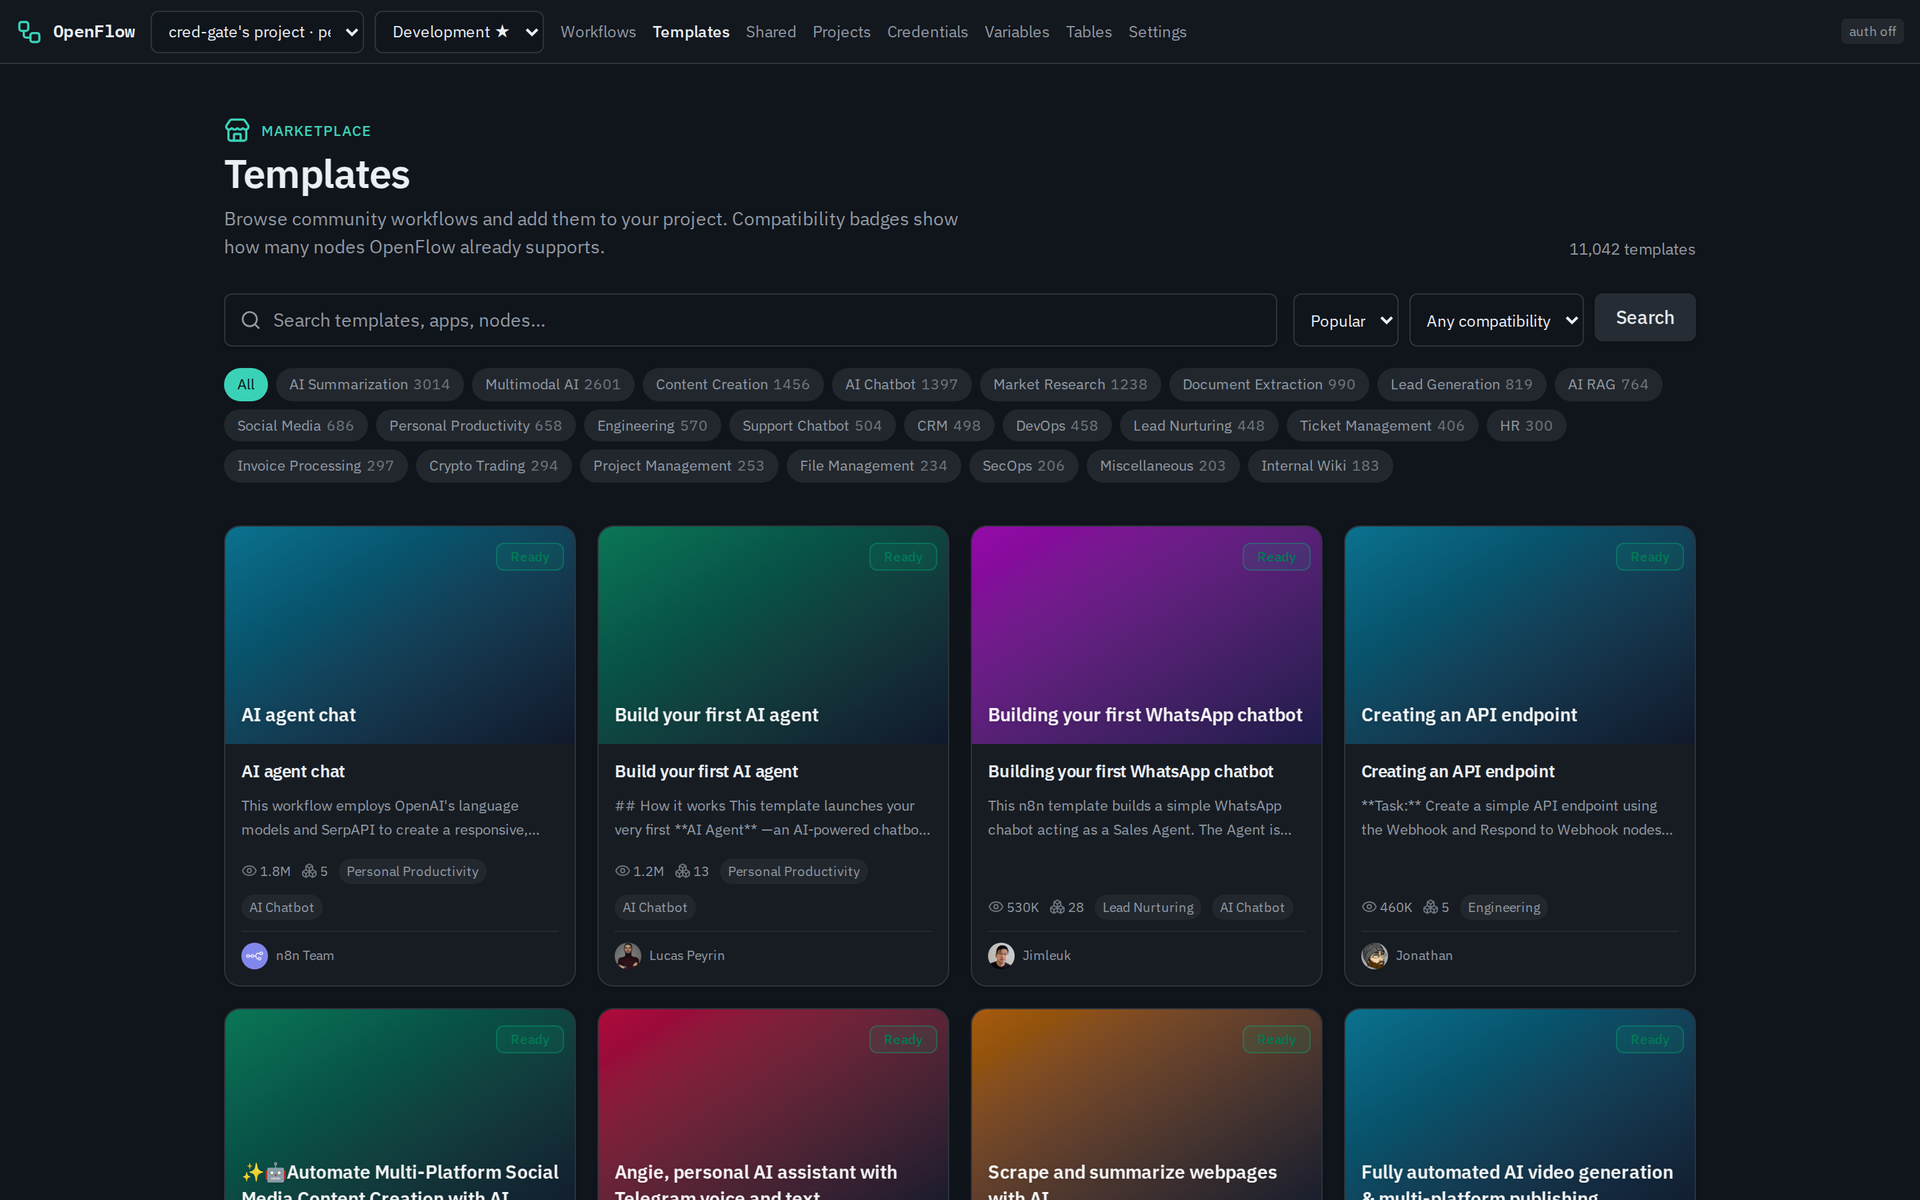Select the Support Chatbot category chip
The image size is (1920, 1200).
[812, 426]
